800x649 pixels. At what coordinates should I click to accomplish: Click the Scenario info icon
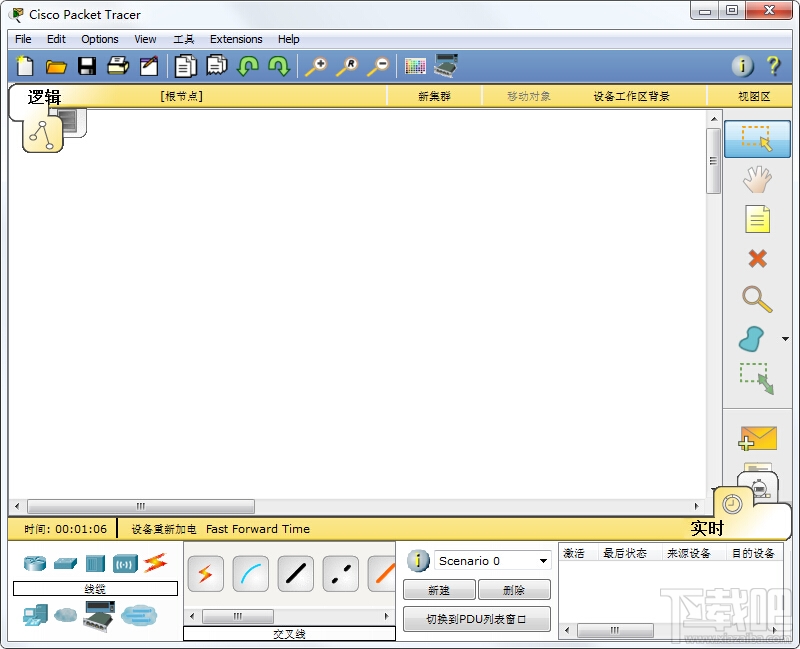[418, 561]
